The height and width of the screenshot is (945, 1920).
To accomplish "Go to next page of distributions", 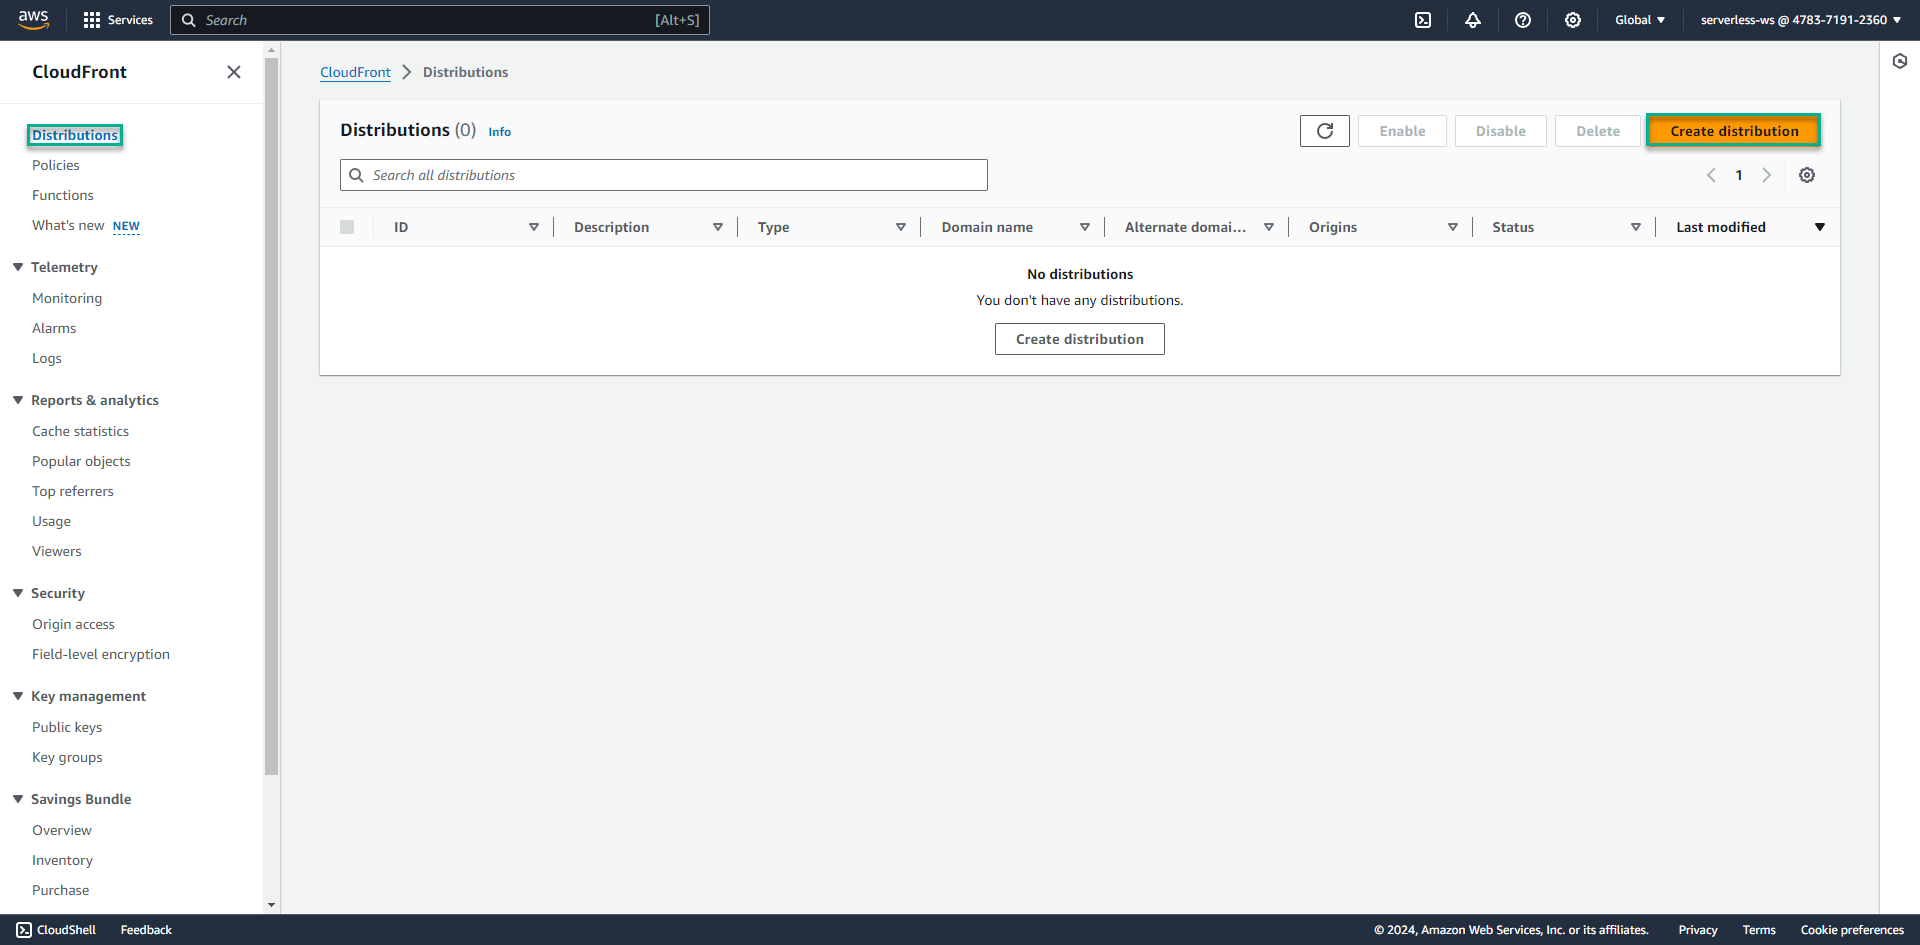I will click(x=1767, y=175).
